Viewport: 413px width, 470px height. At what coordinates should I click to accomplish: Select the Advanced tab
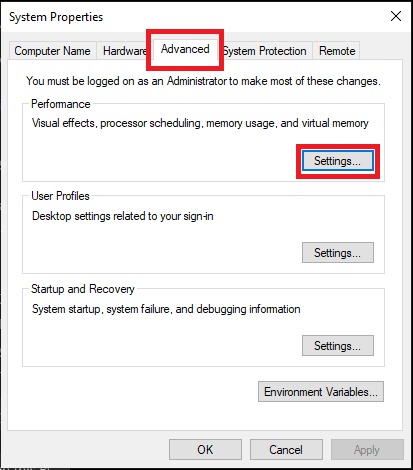pos(185,49)
